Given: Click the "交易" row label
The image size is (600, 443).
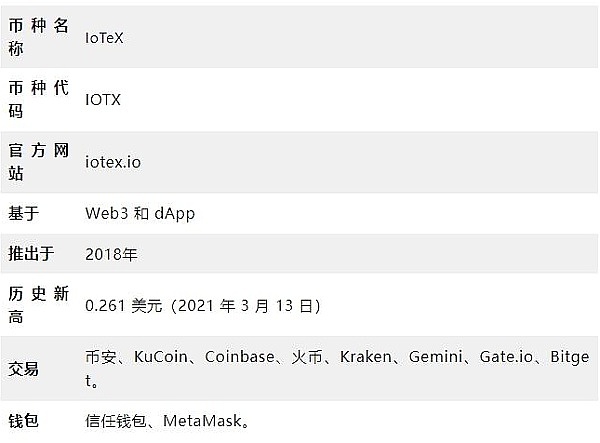Looking at the screenshot, I should click(x=23, y=368).
